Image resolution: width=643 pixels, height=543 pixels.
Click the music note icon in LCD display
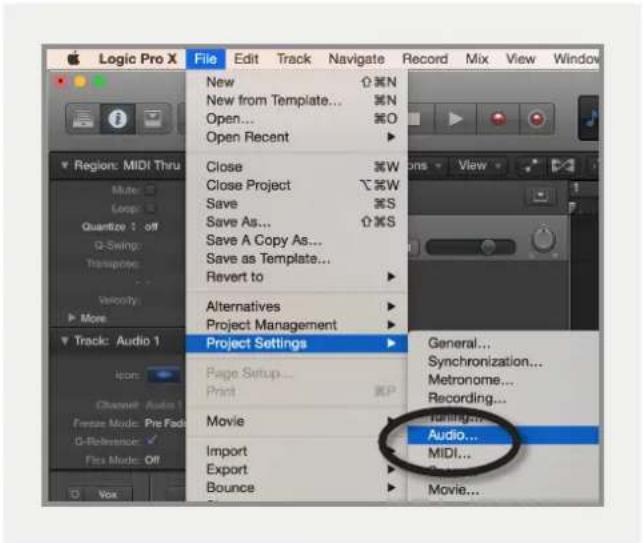click(591, 118)
